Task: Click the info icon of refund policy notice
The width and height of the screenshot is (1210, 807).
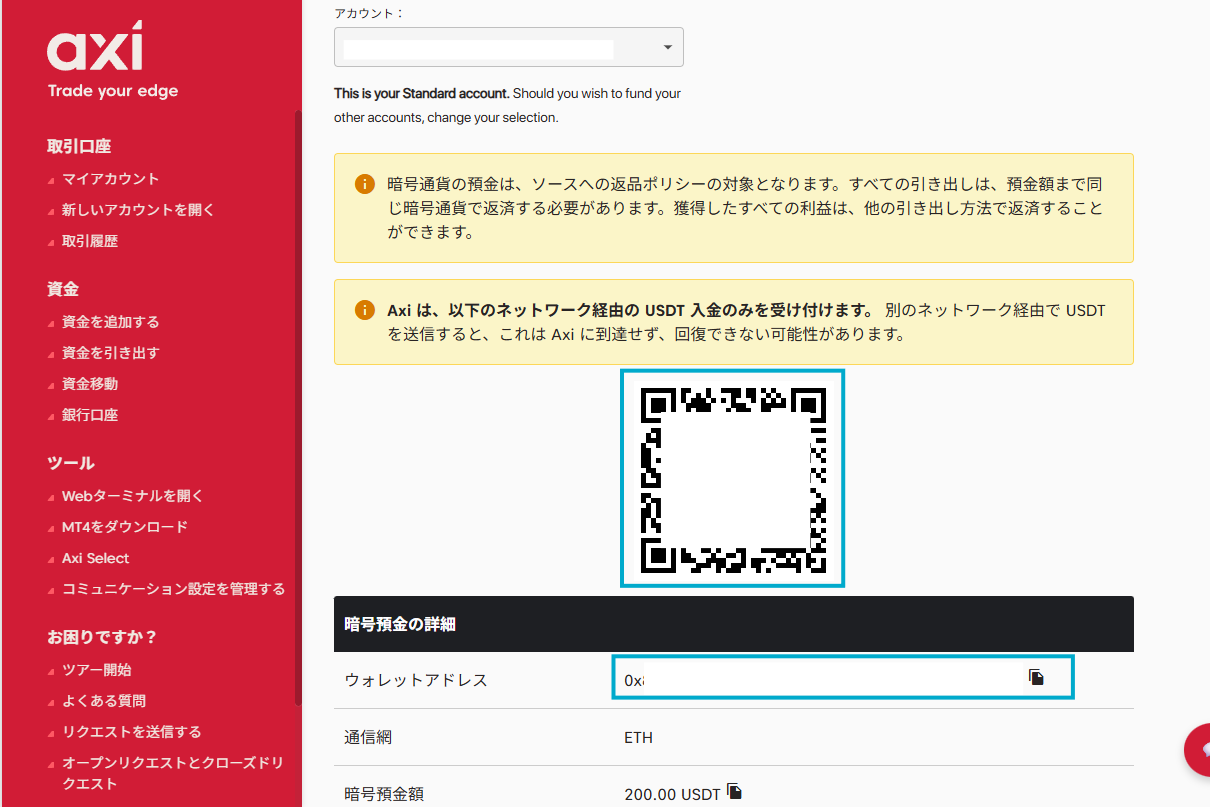Action: pos(364,184)
